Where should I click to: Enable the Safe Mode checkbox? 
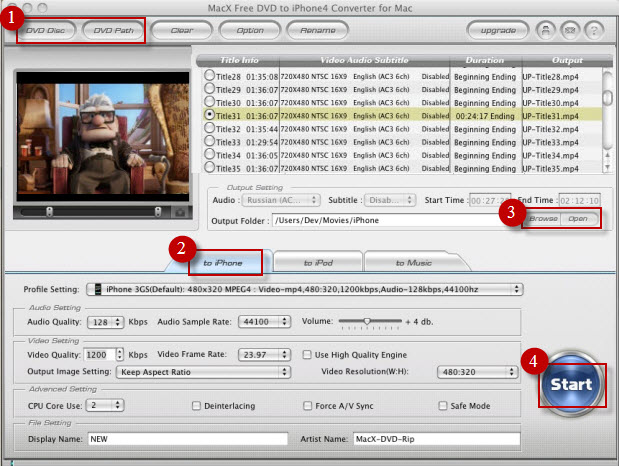click(x=443, y=406)
